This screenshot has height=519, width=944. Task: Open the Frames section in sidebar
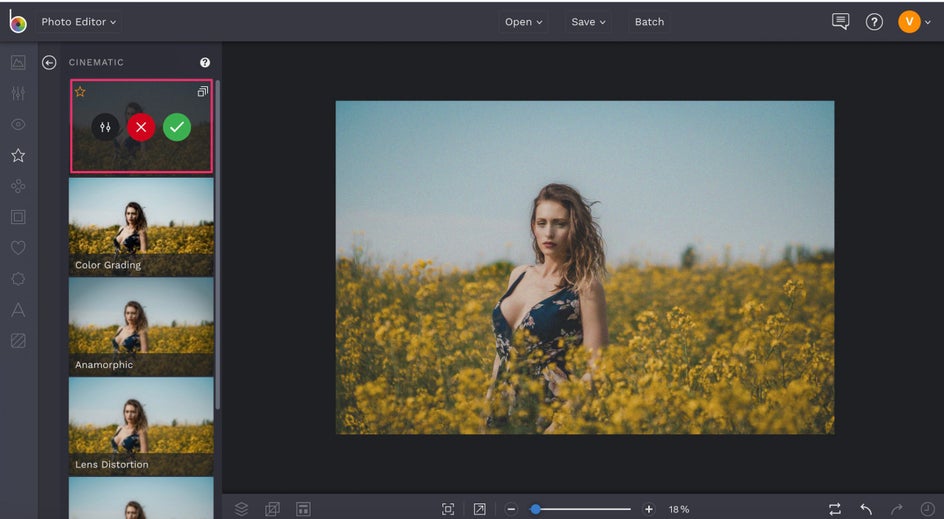pyautogui.click(x=18, y=217)
